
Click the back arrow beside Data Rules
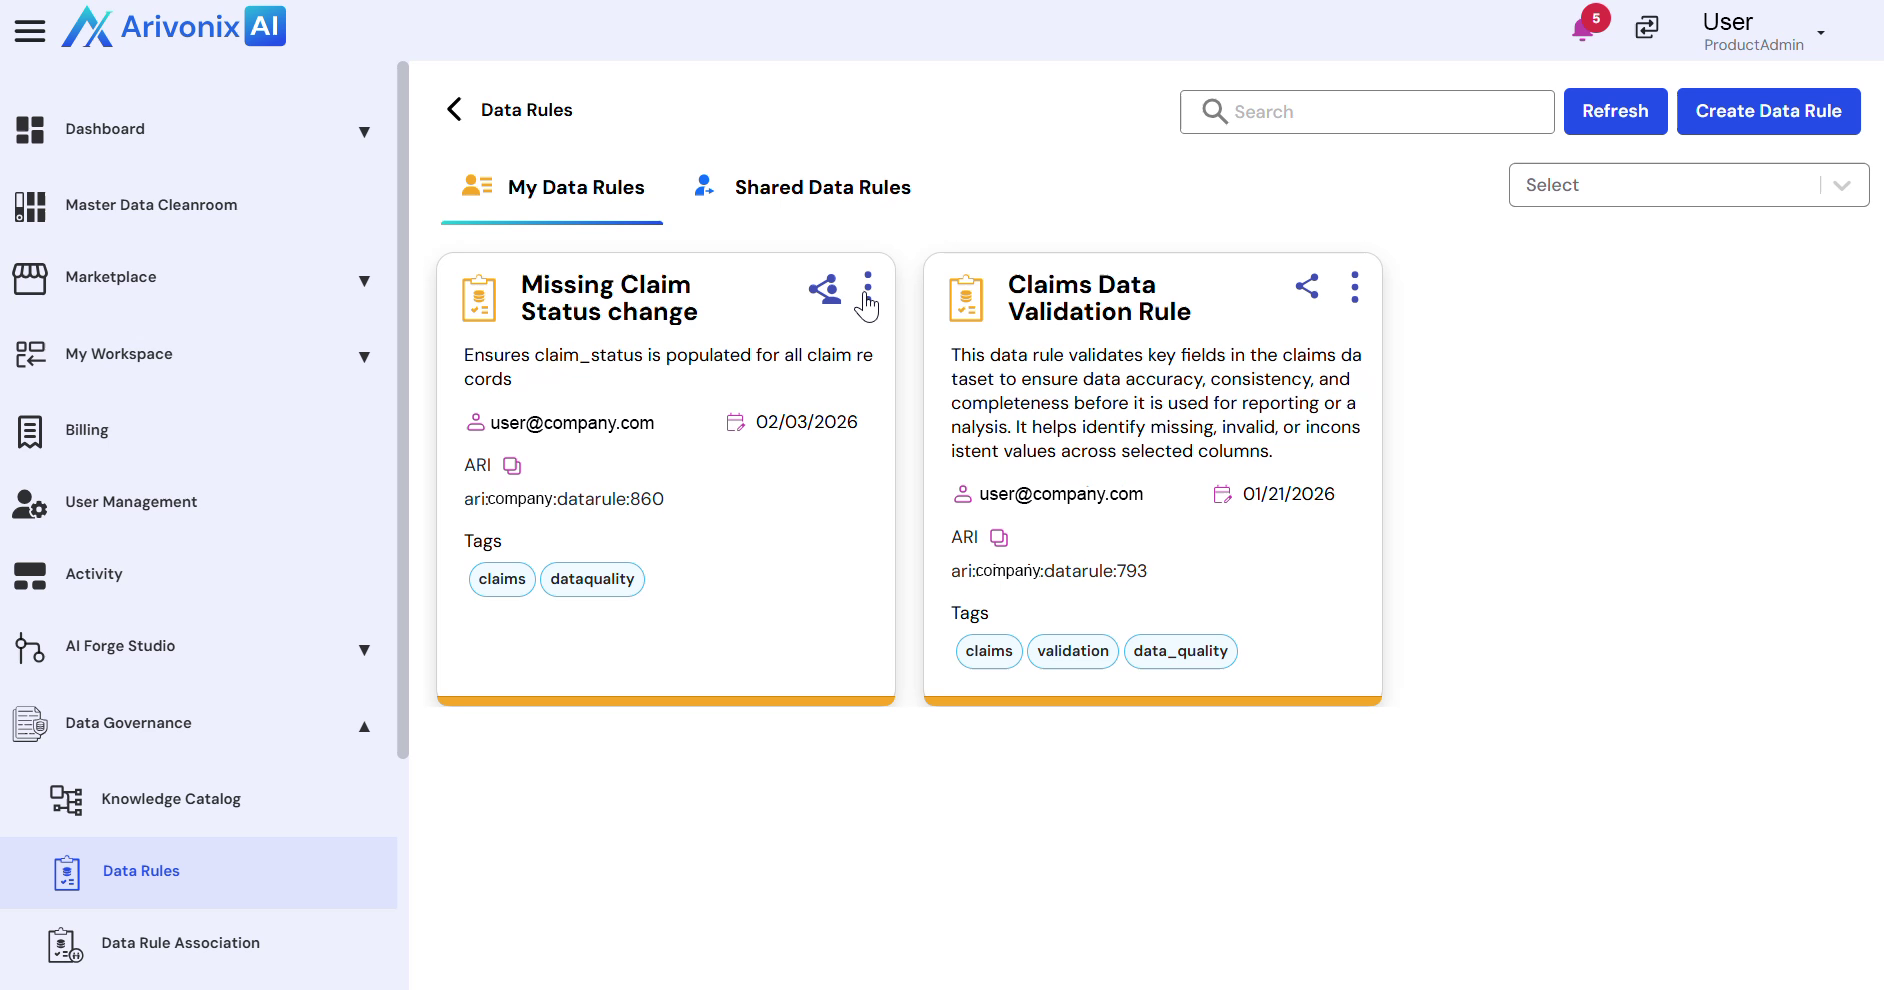[x=455, y=110]
